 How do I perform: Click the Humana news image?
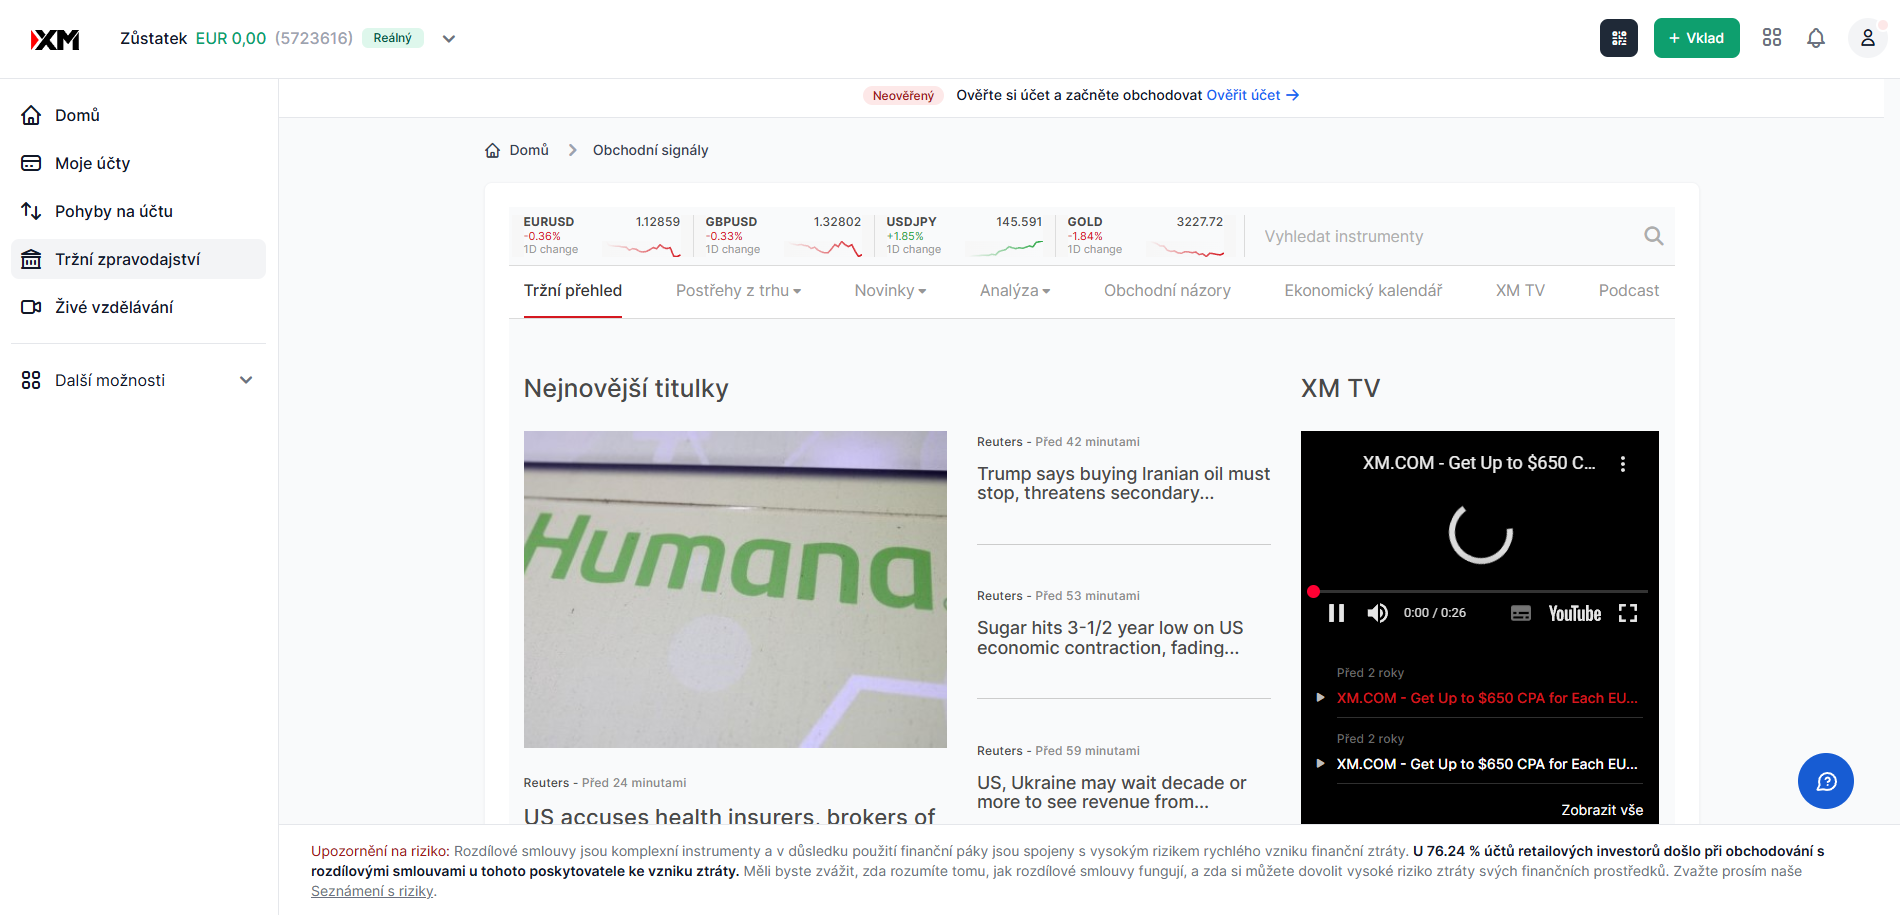[x=735, y=589]
